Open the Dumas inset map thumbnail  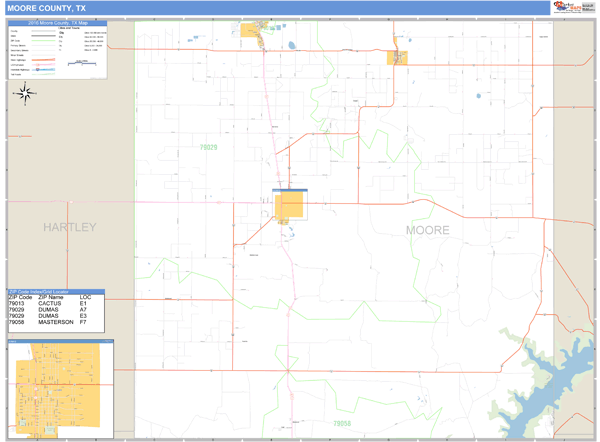61,389
